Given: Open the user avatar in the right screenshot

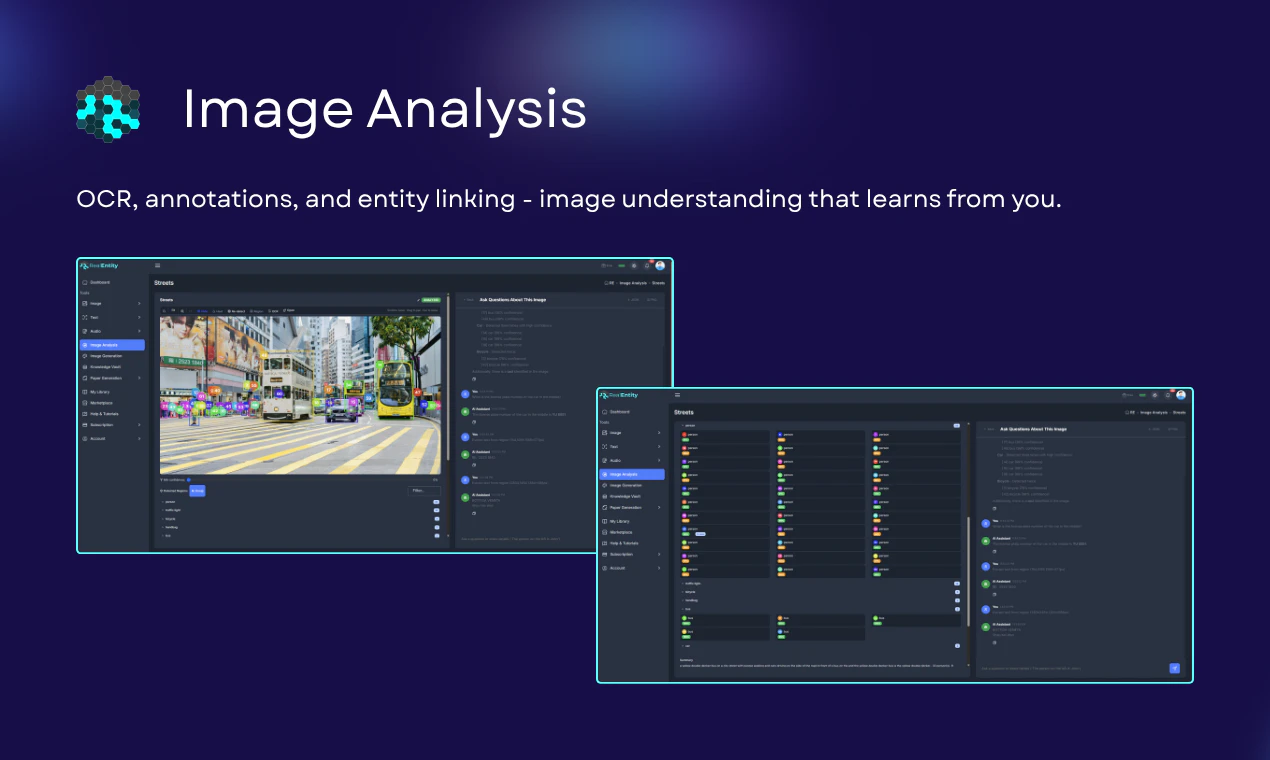Looking at the screenshot, I should pos(1181,395).
